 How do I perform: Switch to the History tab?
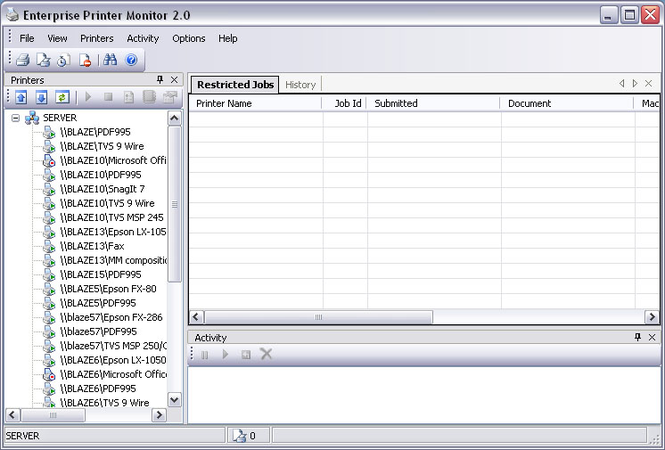click(x=300, y=85)
